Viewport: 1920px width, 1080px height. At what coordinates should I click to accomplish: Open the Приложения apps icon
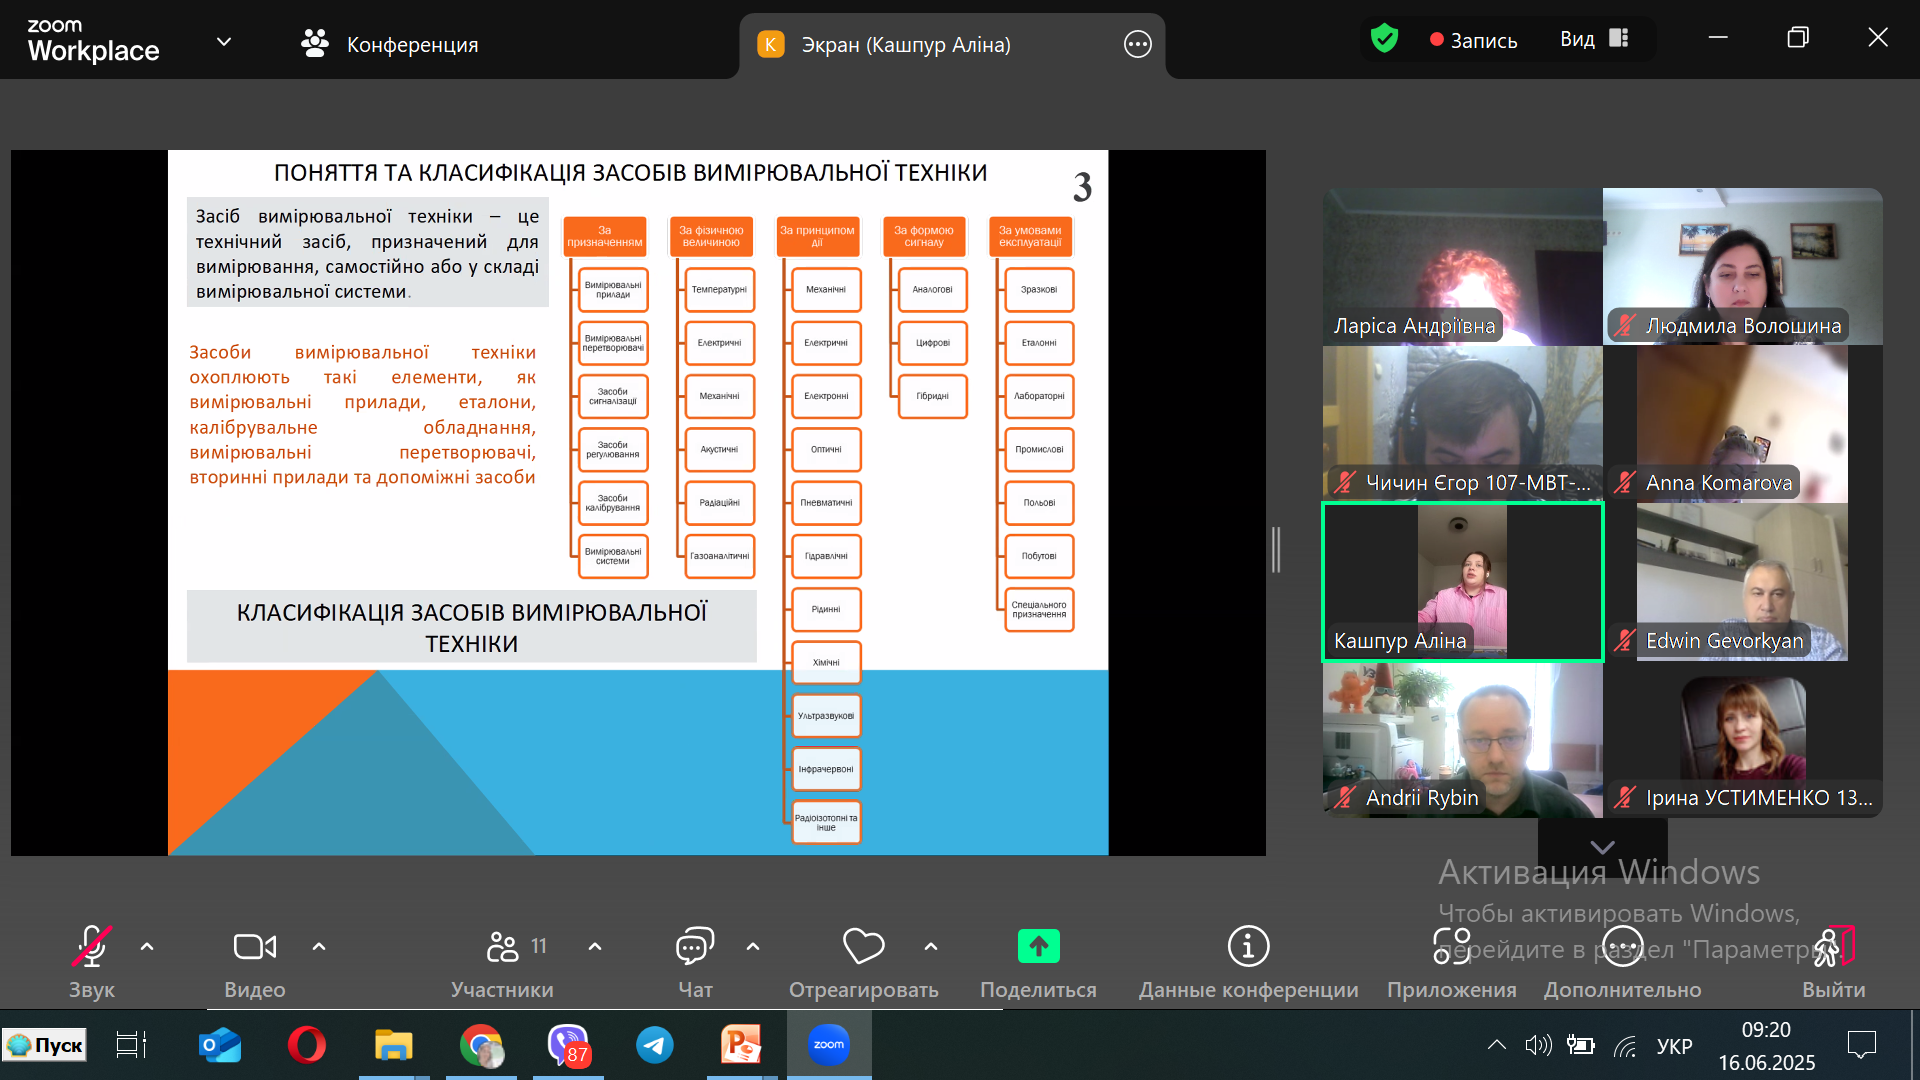pyautogui.click(x=1452, y=946)
